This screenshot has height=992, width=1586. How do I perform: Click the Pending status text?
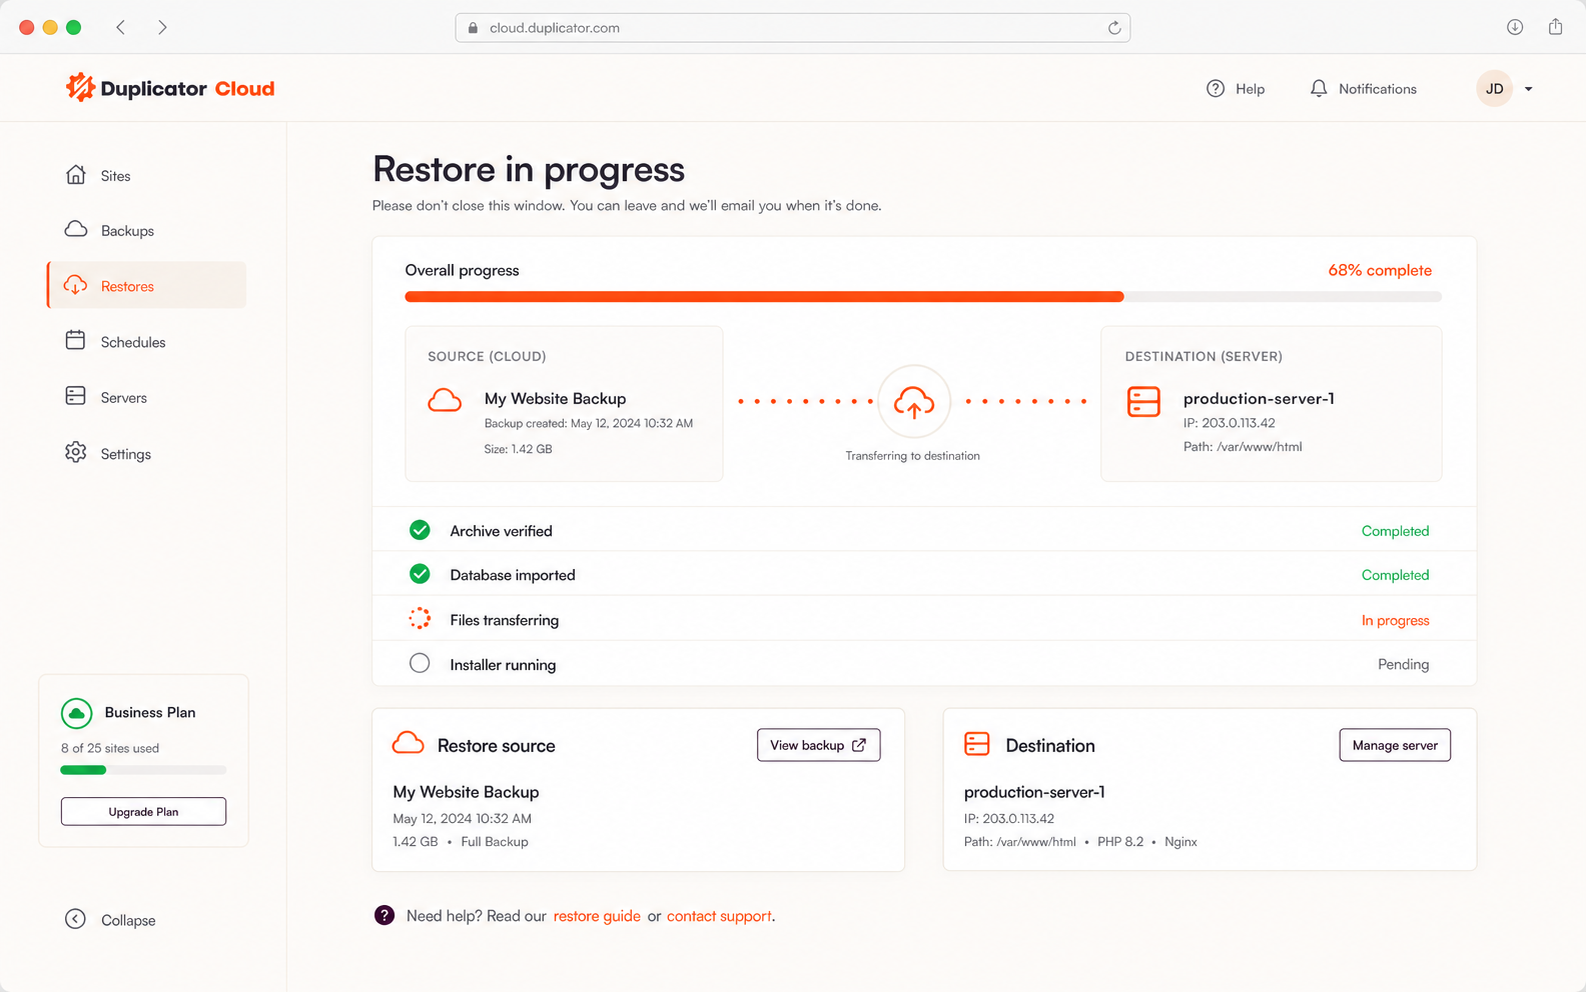(x=1403, y=664)
